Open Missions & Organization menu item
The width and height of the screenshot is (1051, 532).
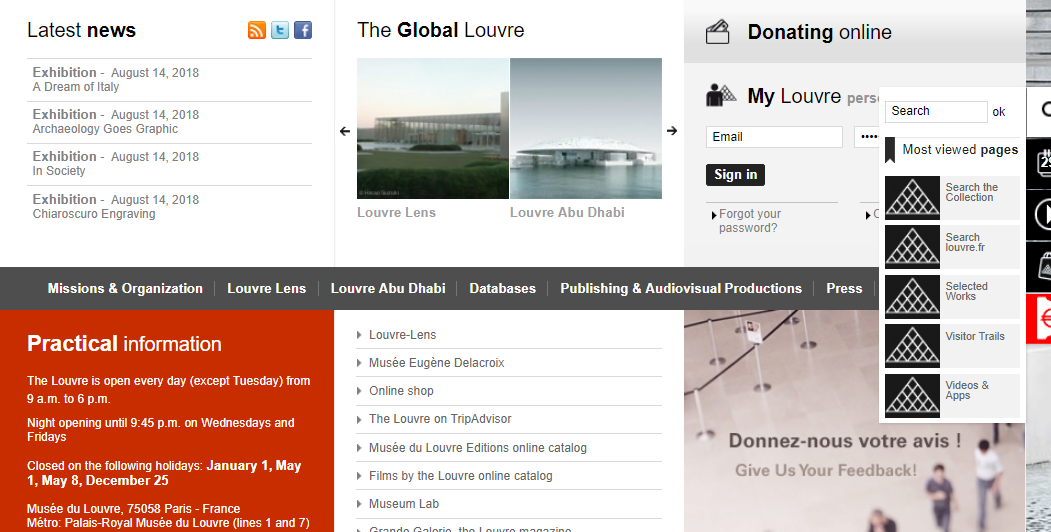(125, 288)
